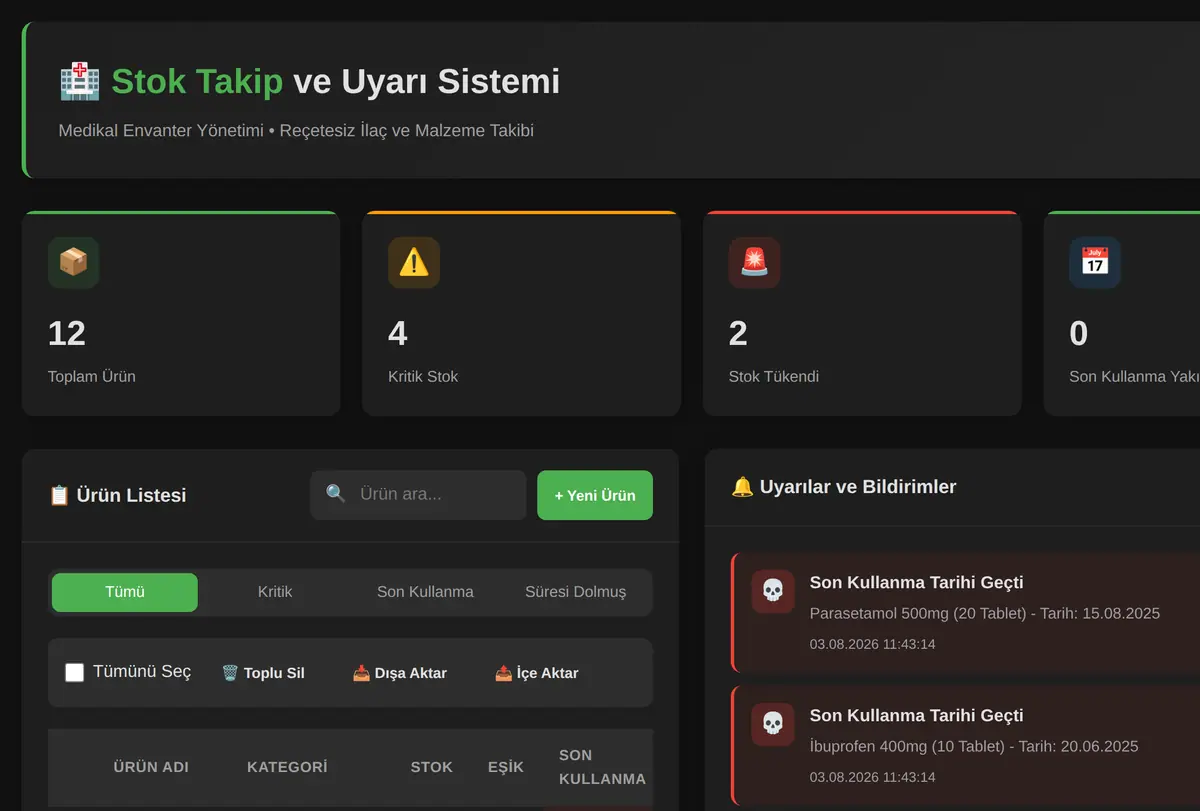The height and width of the screenshot is (811, 1200).
Task: Click the hospital icon in the header
Action: tap(79, 81)
